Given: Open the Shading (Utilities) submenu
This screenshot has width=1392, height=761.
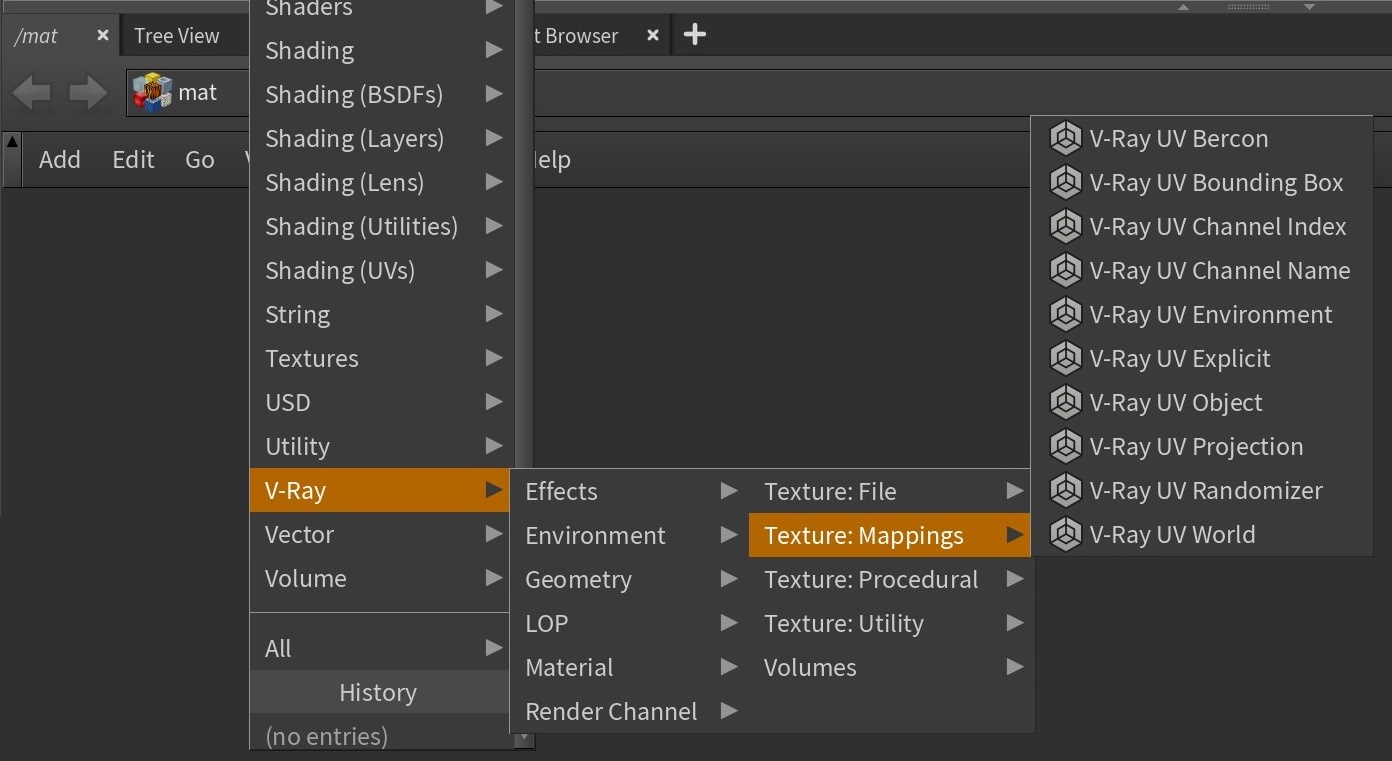Looking at the screenshot, I should (x=382, y=226).
